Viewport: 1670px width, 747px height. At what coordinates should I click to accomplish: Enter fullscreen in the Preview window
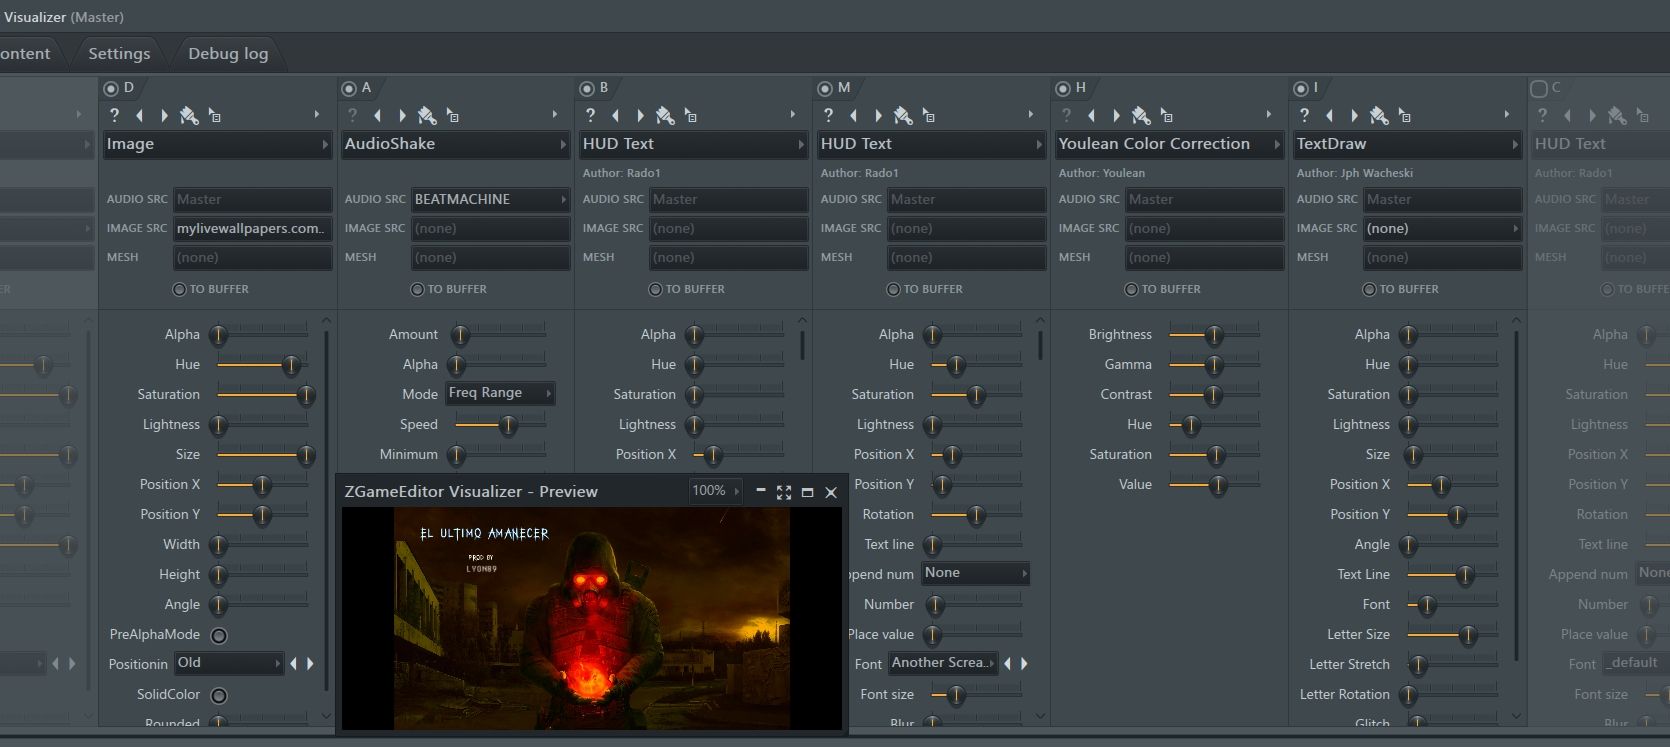[x=784, y=492]
